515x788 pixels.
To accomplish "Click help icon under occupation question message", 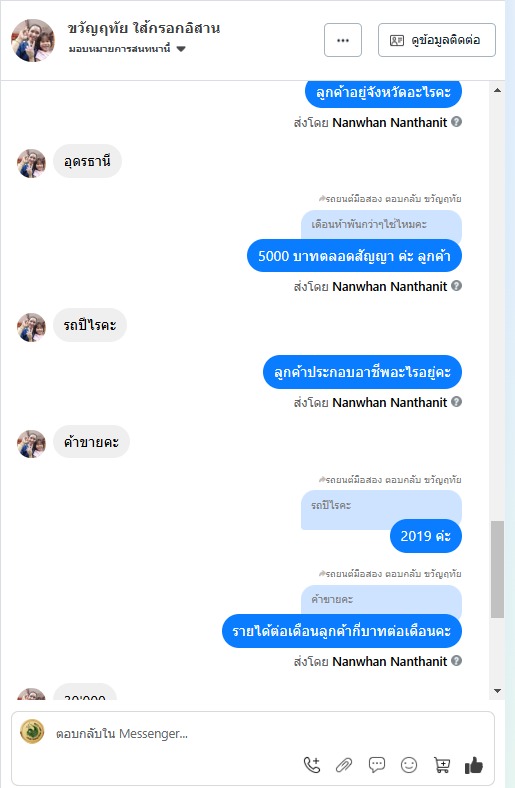I will pos(456,402).
